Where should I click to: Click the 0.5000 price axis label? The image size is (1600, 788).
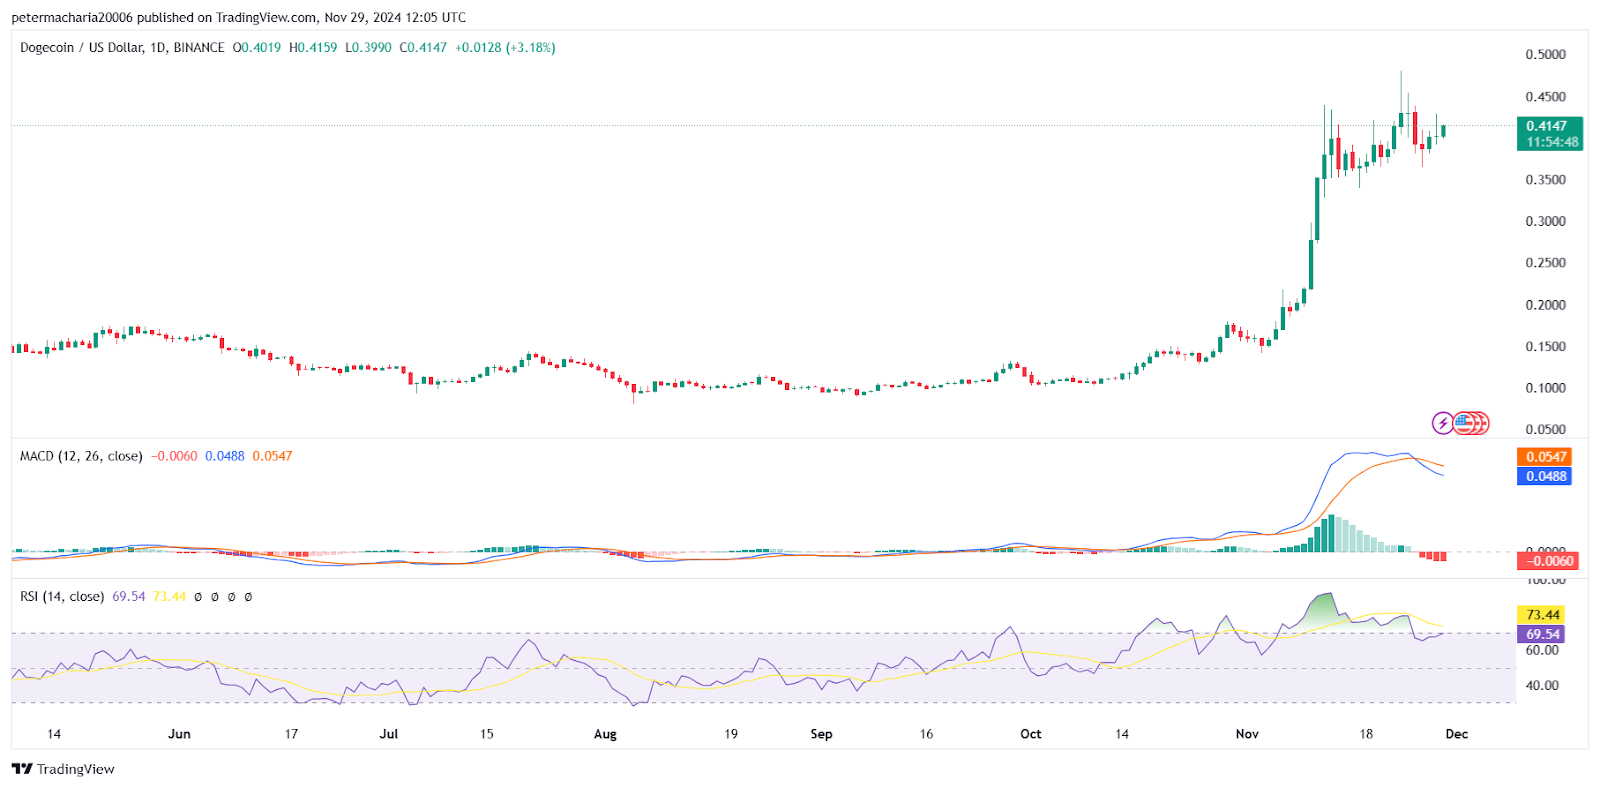1545,55
